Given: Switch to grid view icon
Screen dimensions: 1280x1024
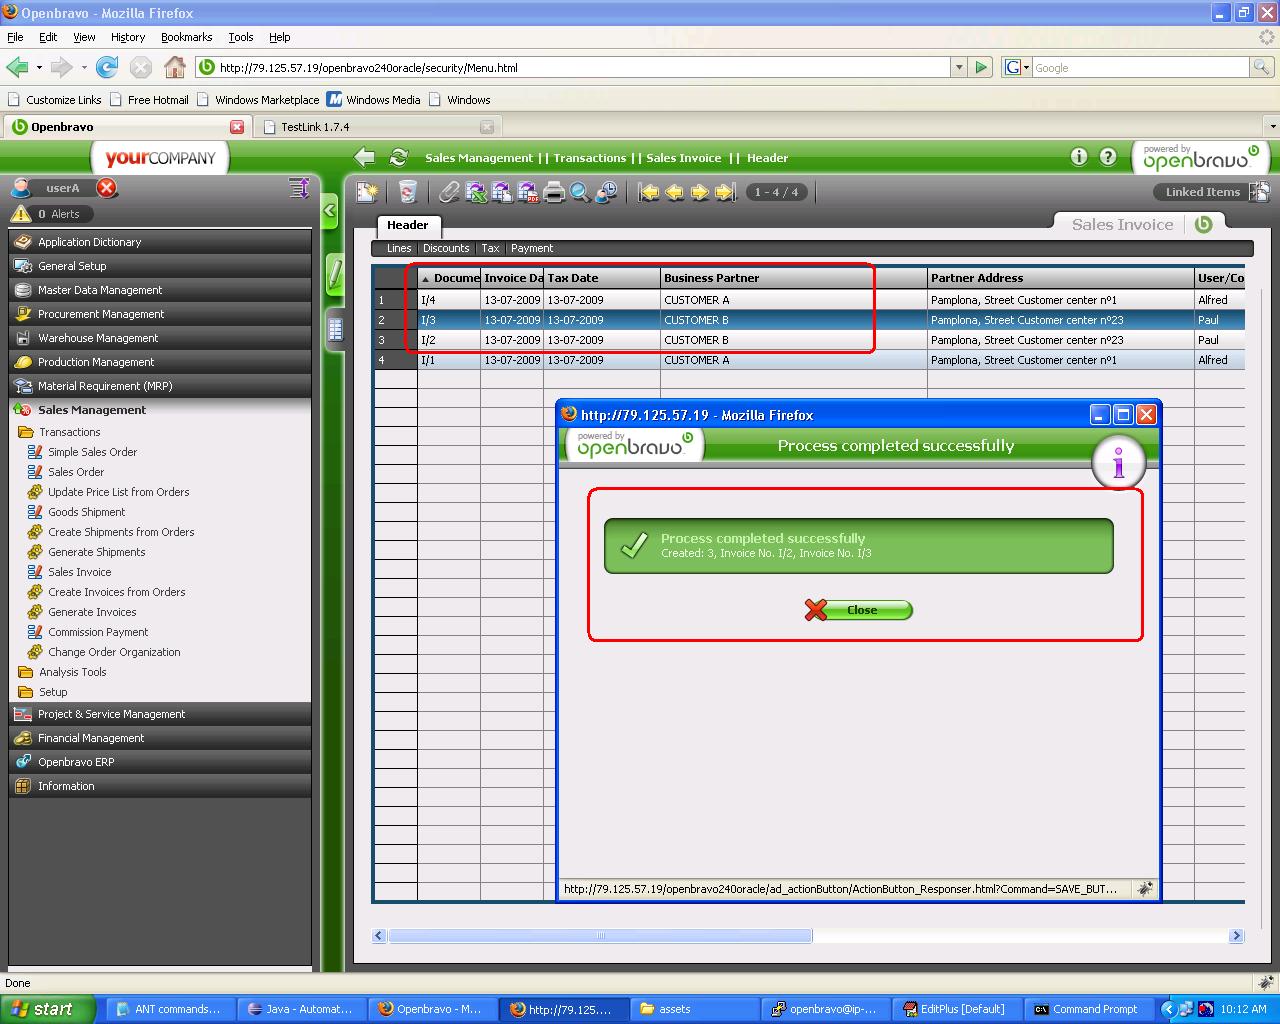Looking at the screenshot, I should (x=335, y=328).
